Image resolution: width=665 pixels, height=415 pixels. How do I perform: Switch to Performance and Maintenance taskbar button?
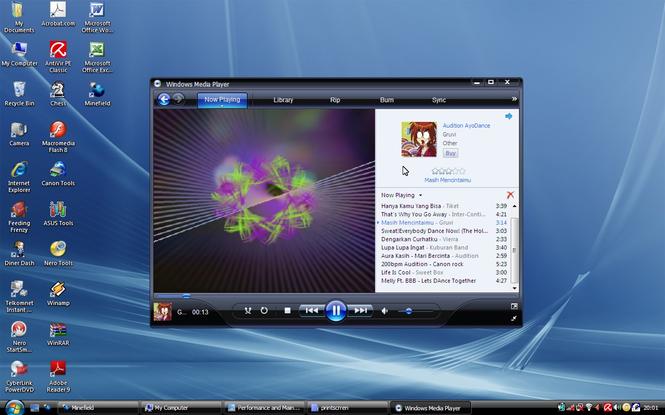tap(264, 408)
